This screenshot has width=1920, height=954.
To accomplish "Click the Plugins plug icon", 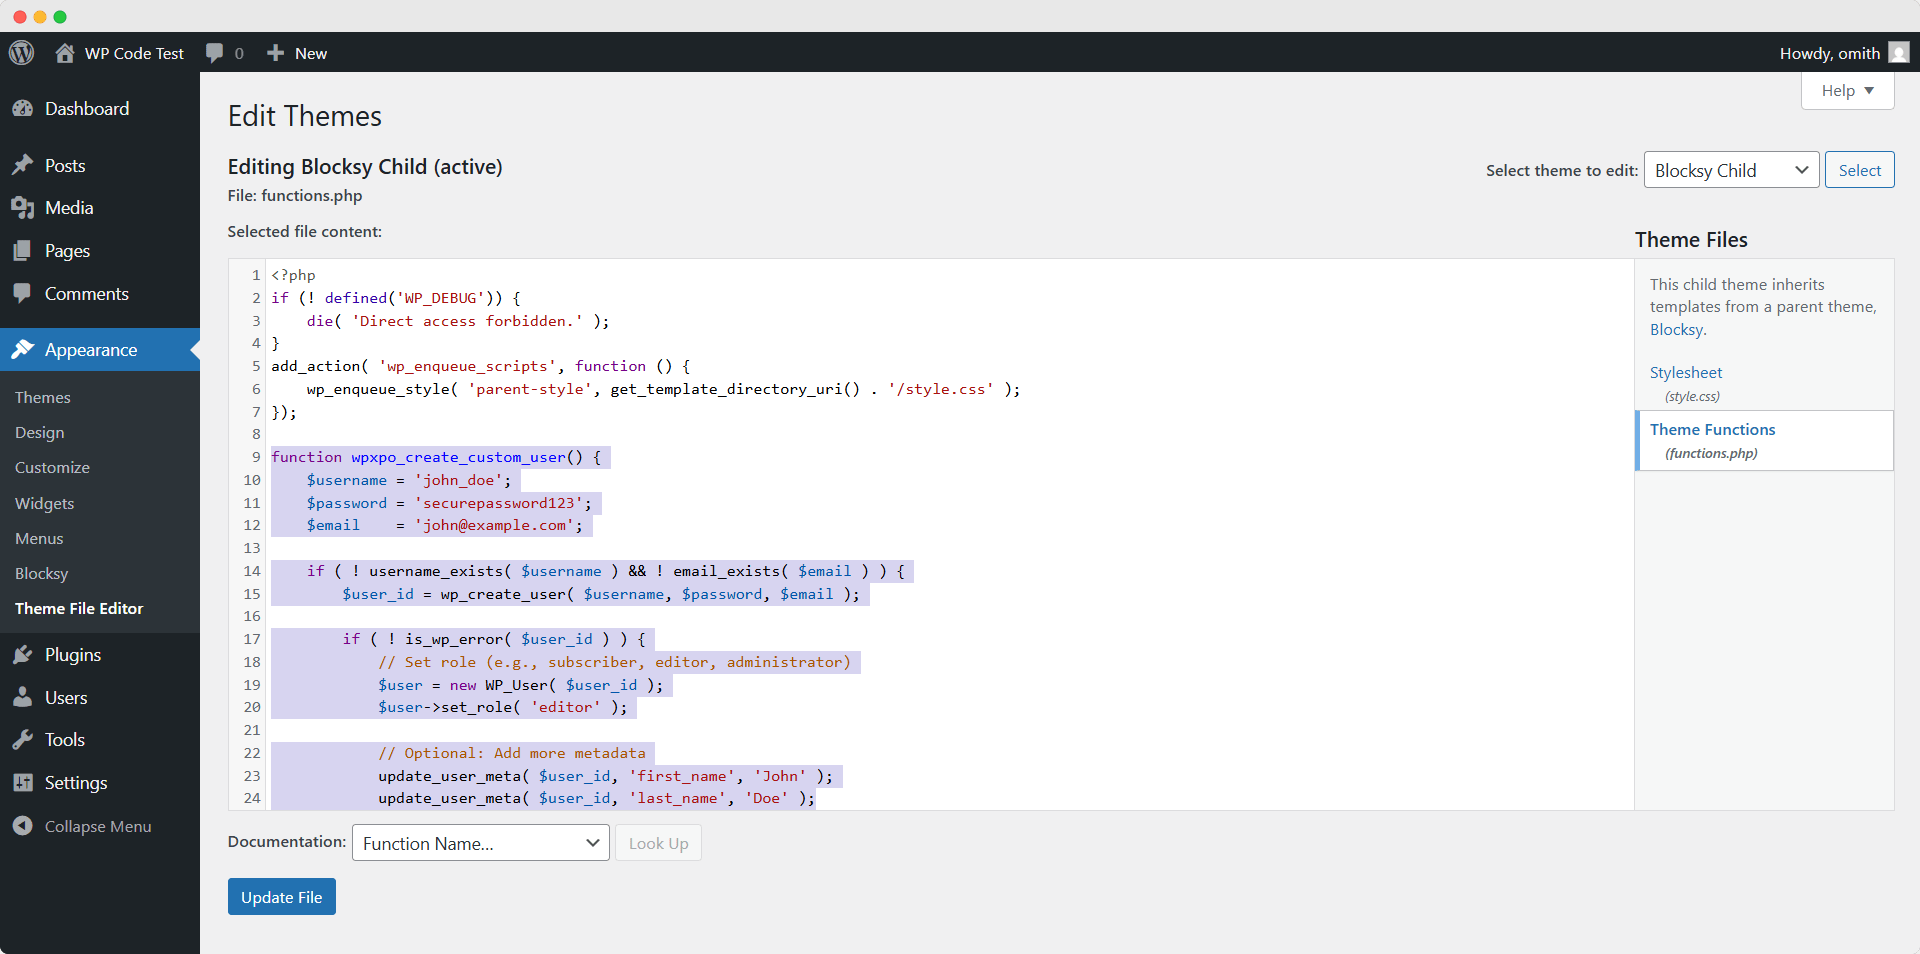I will 22,655.
